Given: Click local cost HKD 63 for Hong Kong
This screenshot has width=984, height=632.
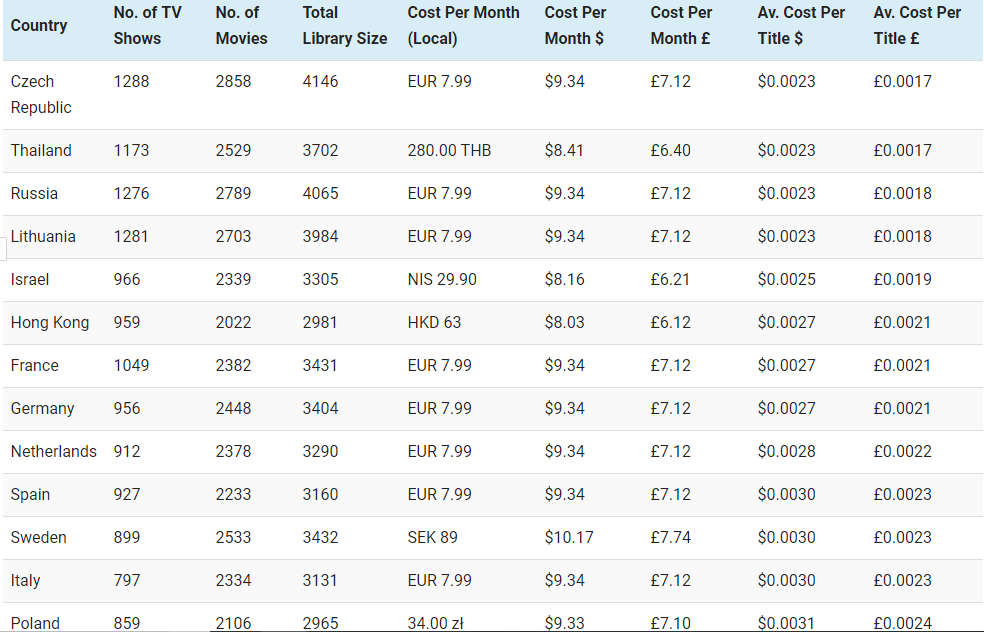Looking at the screenshot, I should [434, 323].
